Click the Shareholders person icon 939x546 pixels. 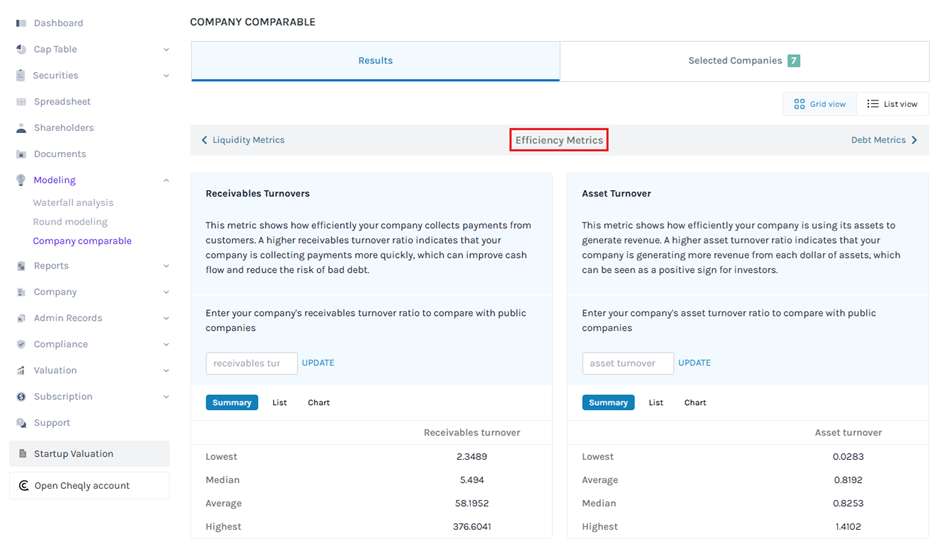pyautogui.click(x=21, y=128)
